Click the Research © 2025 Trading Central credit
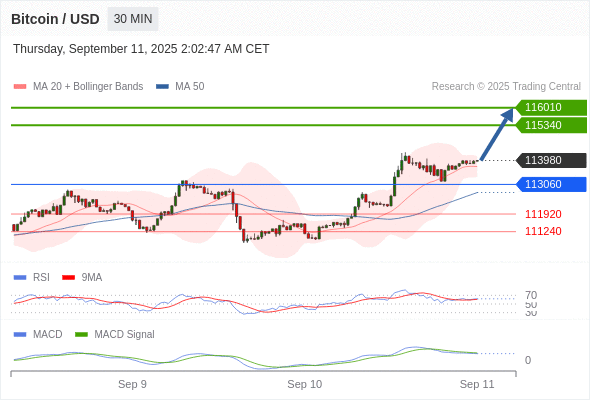Viewport: 590px width, 400px height. [x=506, y=87]
